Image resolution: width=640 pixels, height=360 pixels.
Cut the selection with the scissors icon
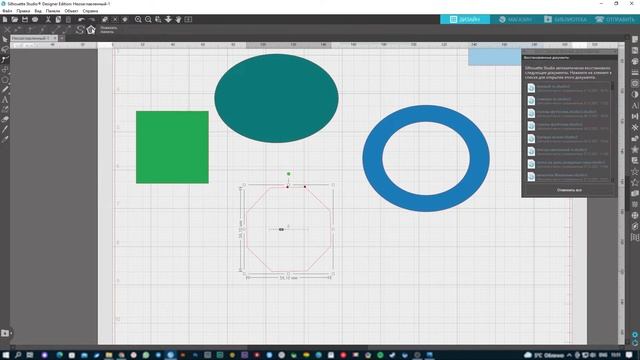pyautogui.click(x=48, y=19)
